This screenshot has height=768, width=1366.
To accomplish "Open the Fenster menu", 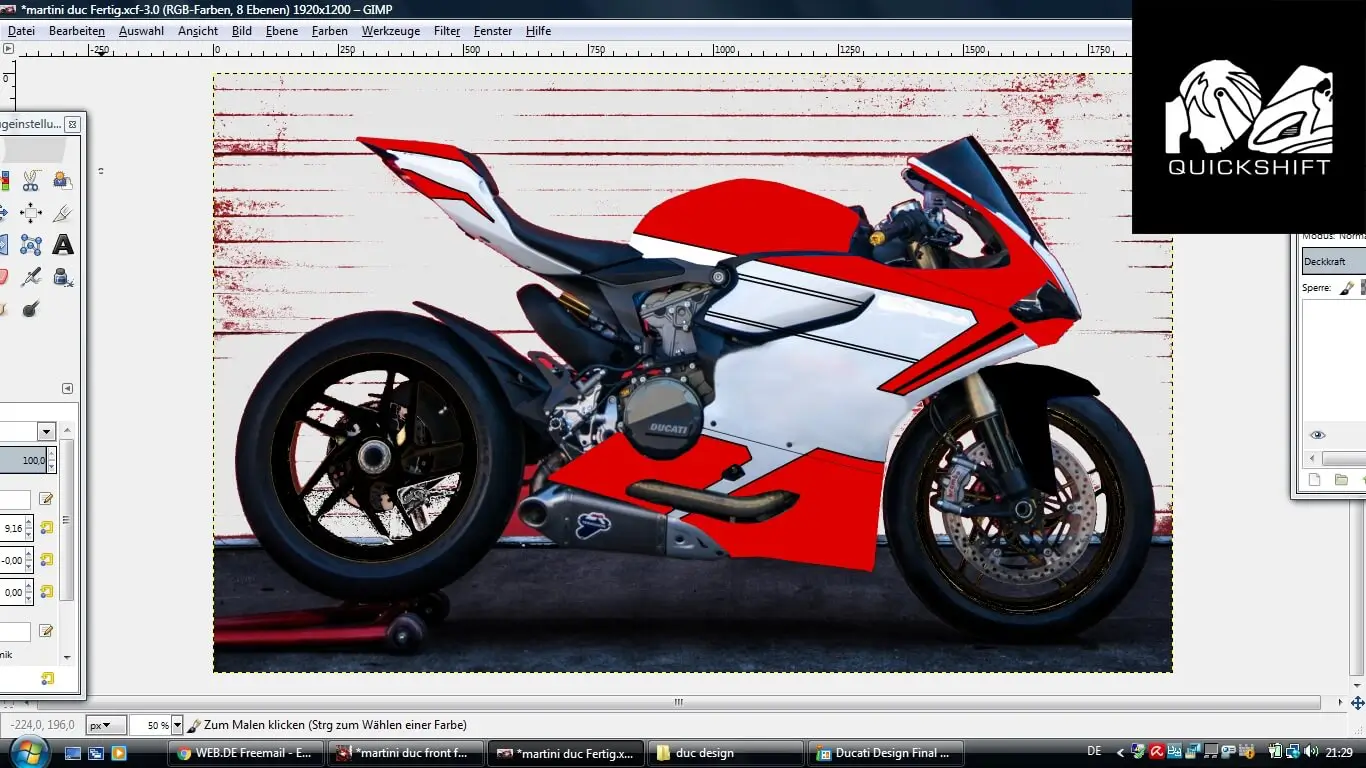I will (493, 31).
